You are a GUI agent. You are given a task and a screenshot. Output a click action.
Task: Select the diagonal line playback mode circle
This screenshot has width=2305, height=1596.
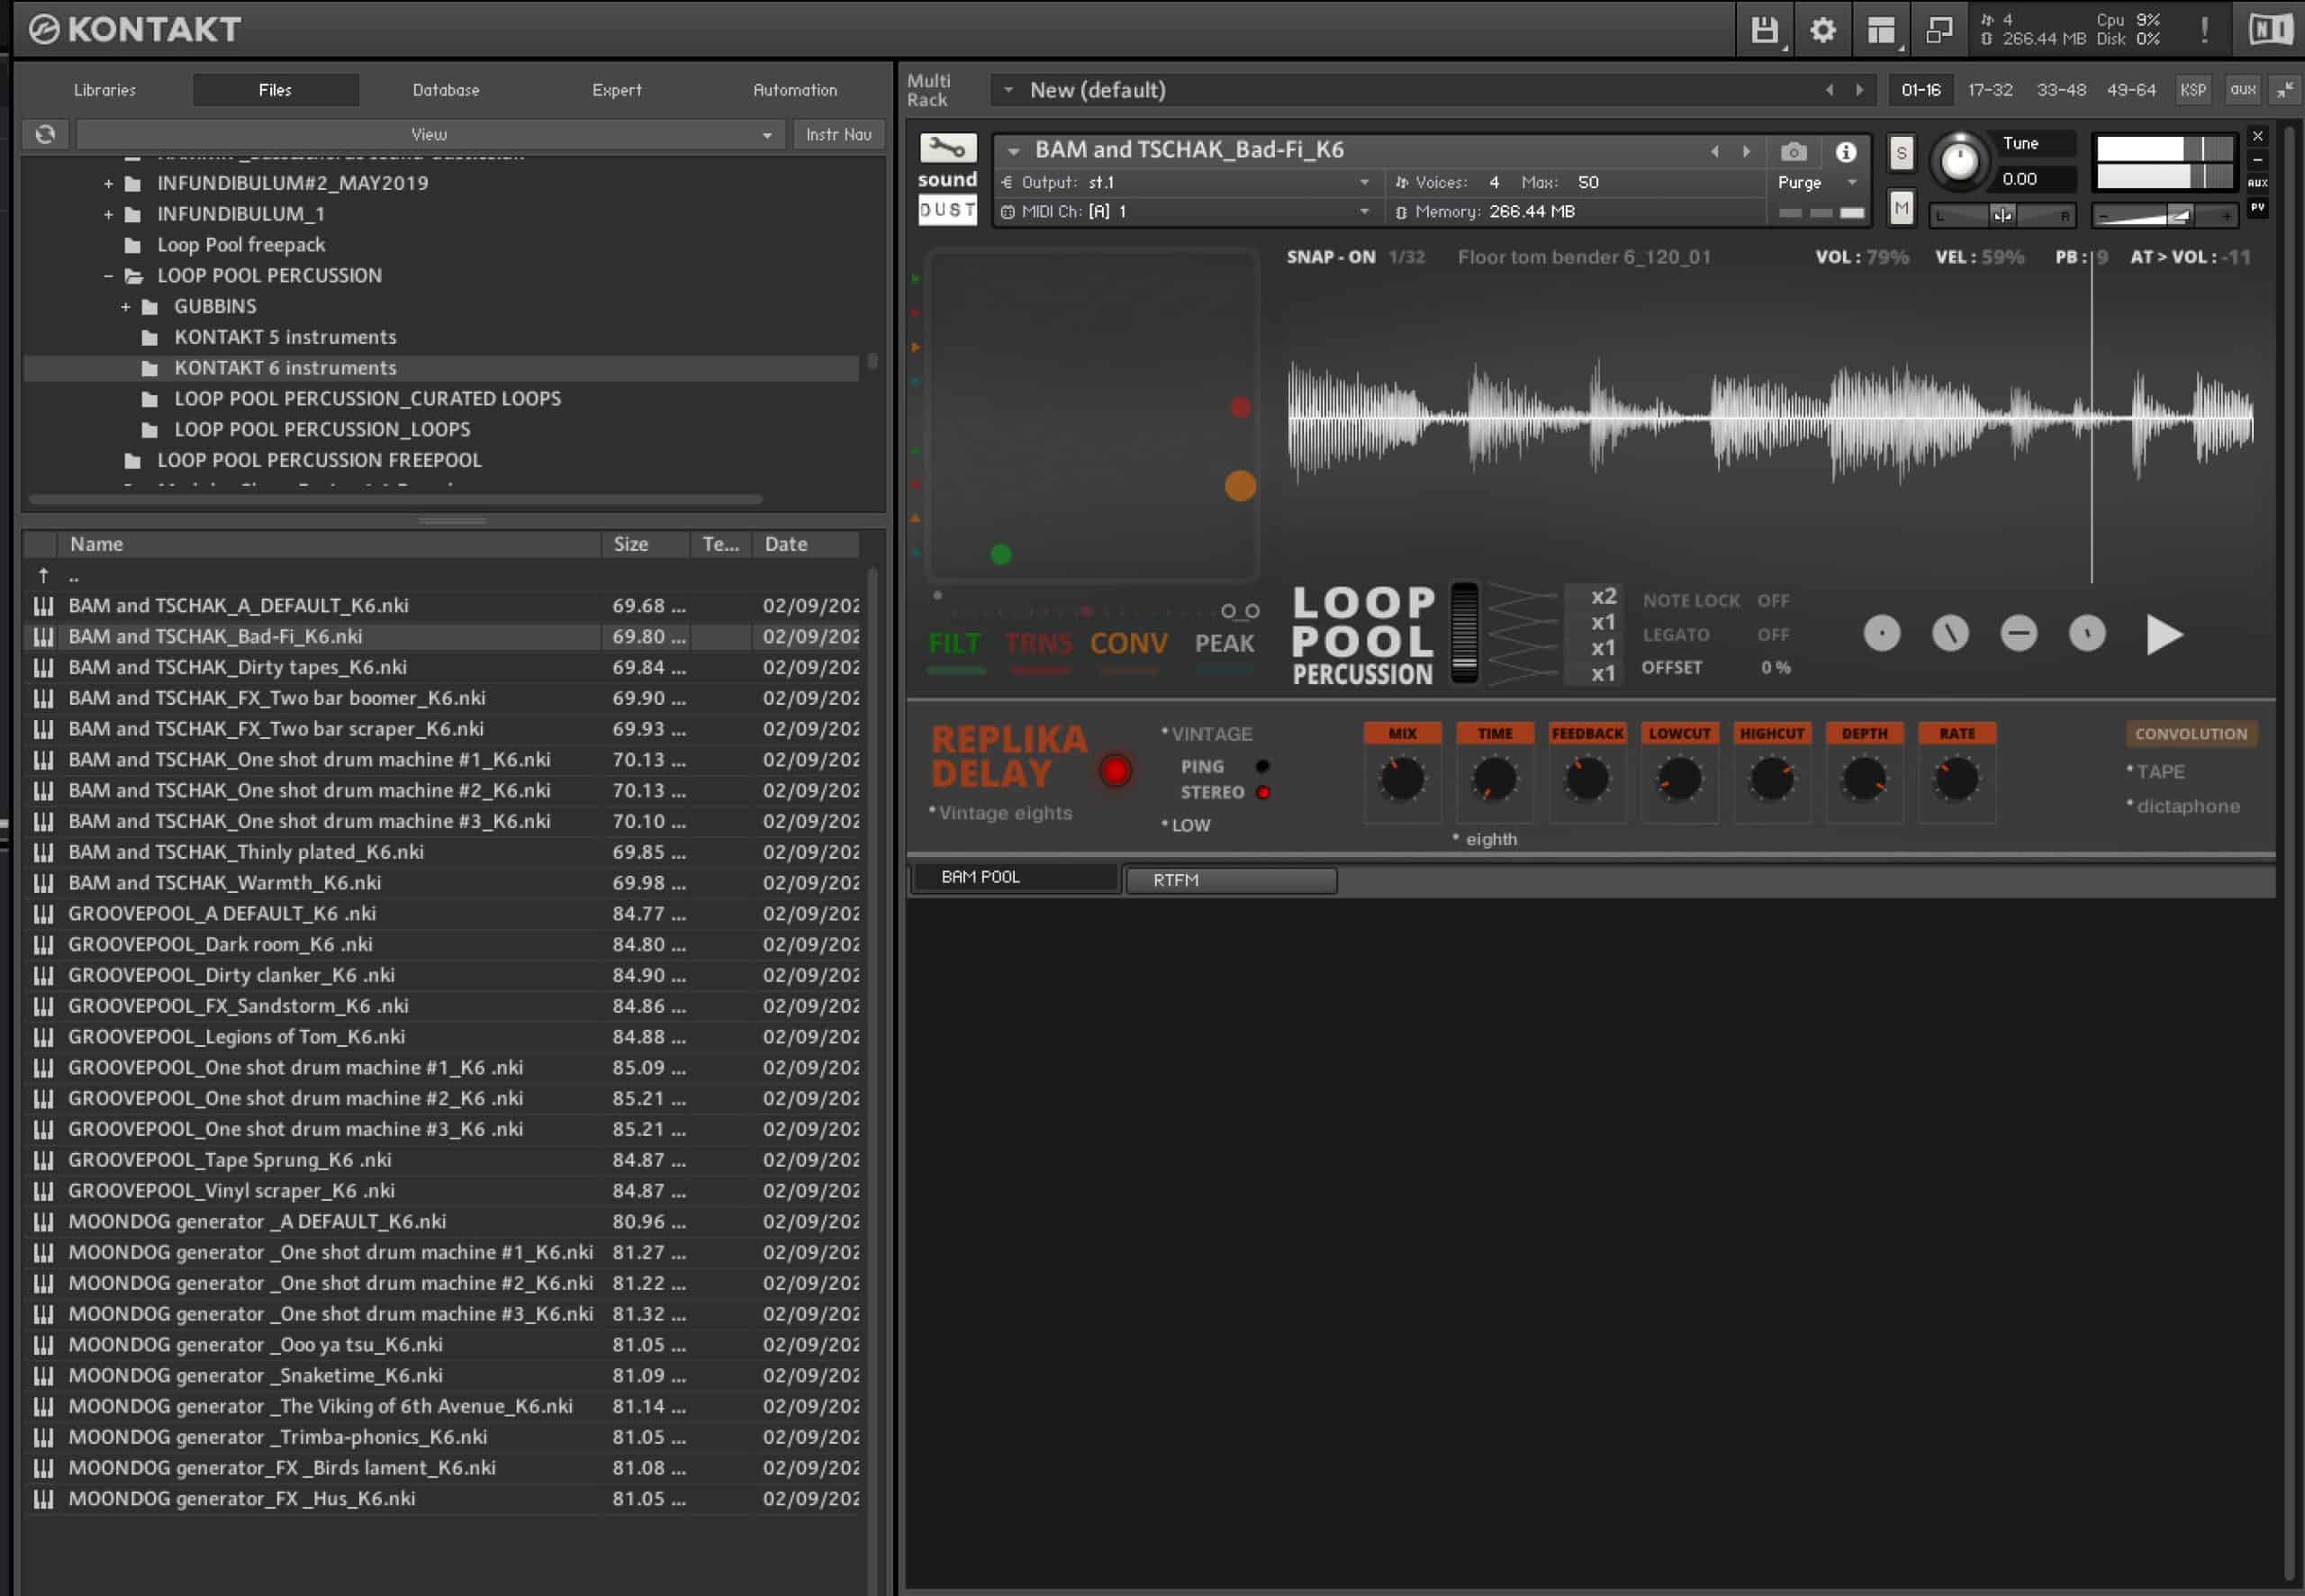pos(1949,633)
